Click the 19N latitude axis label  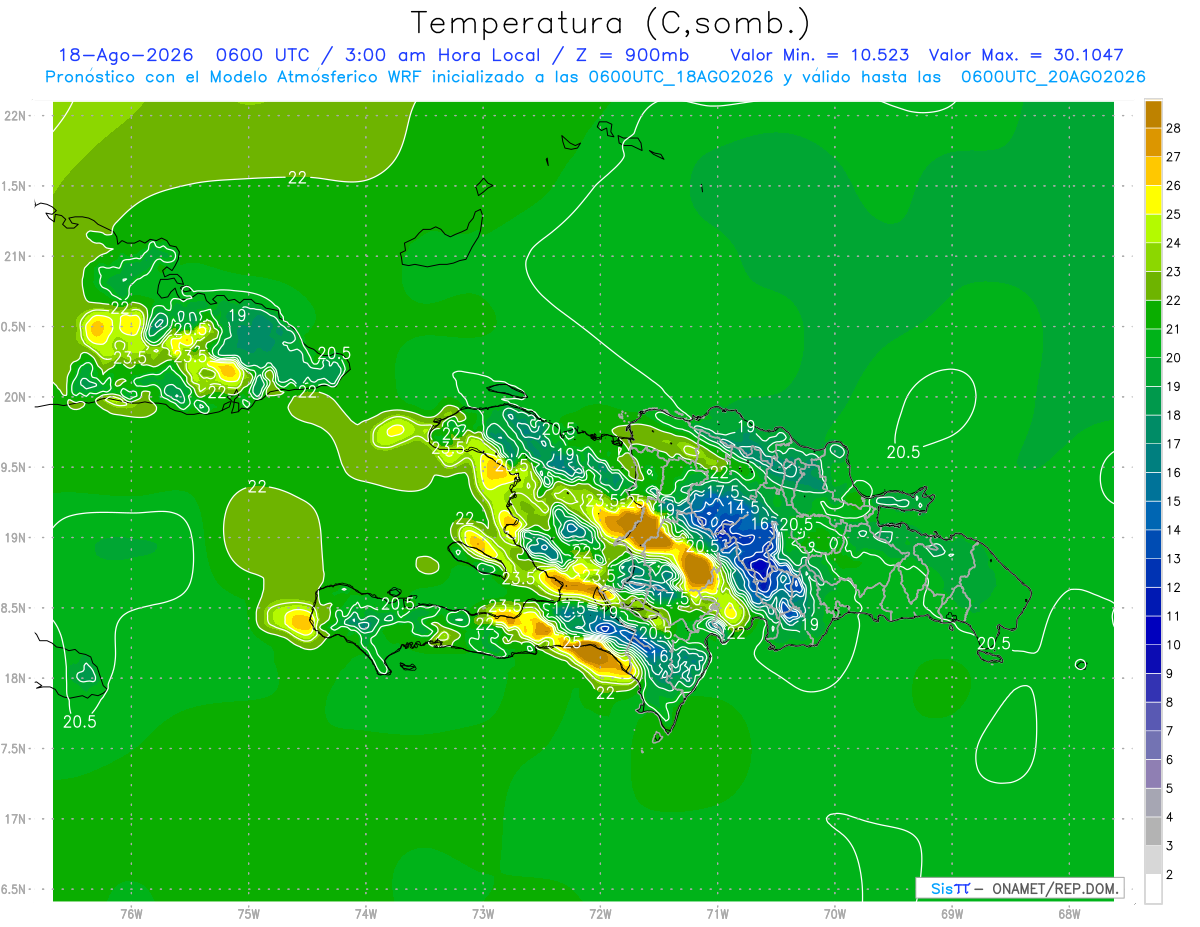(17, 538)
